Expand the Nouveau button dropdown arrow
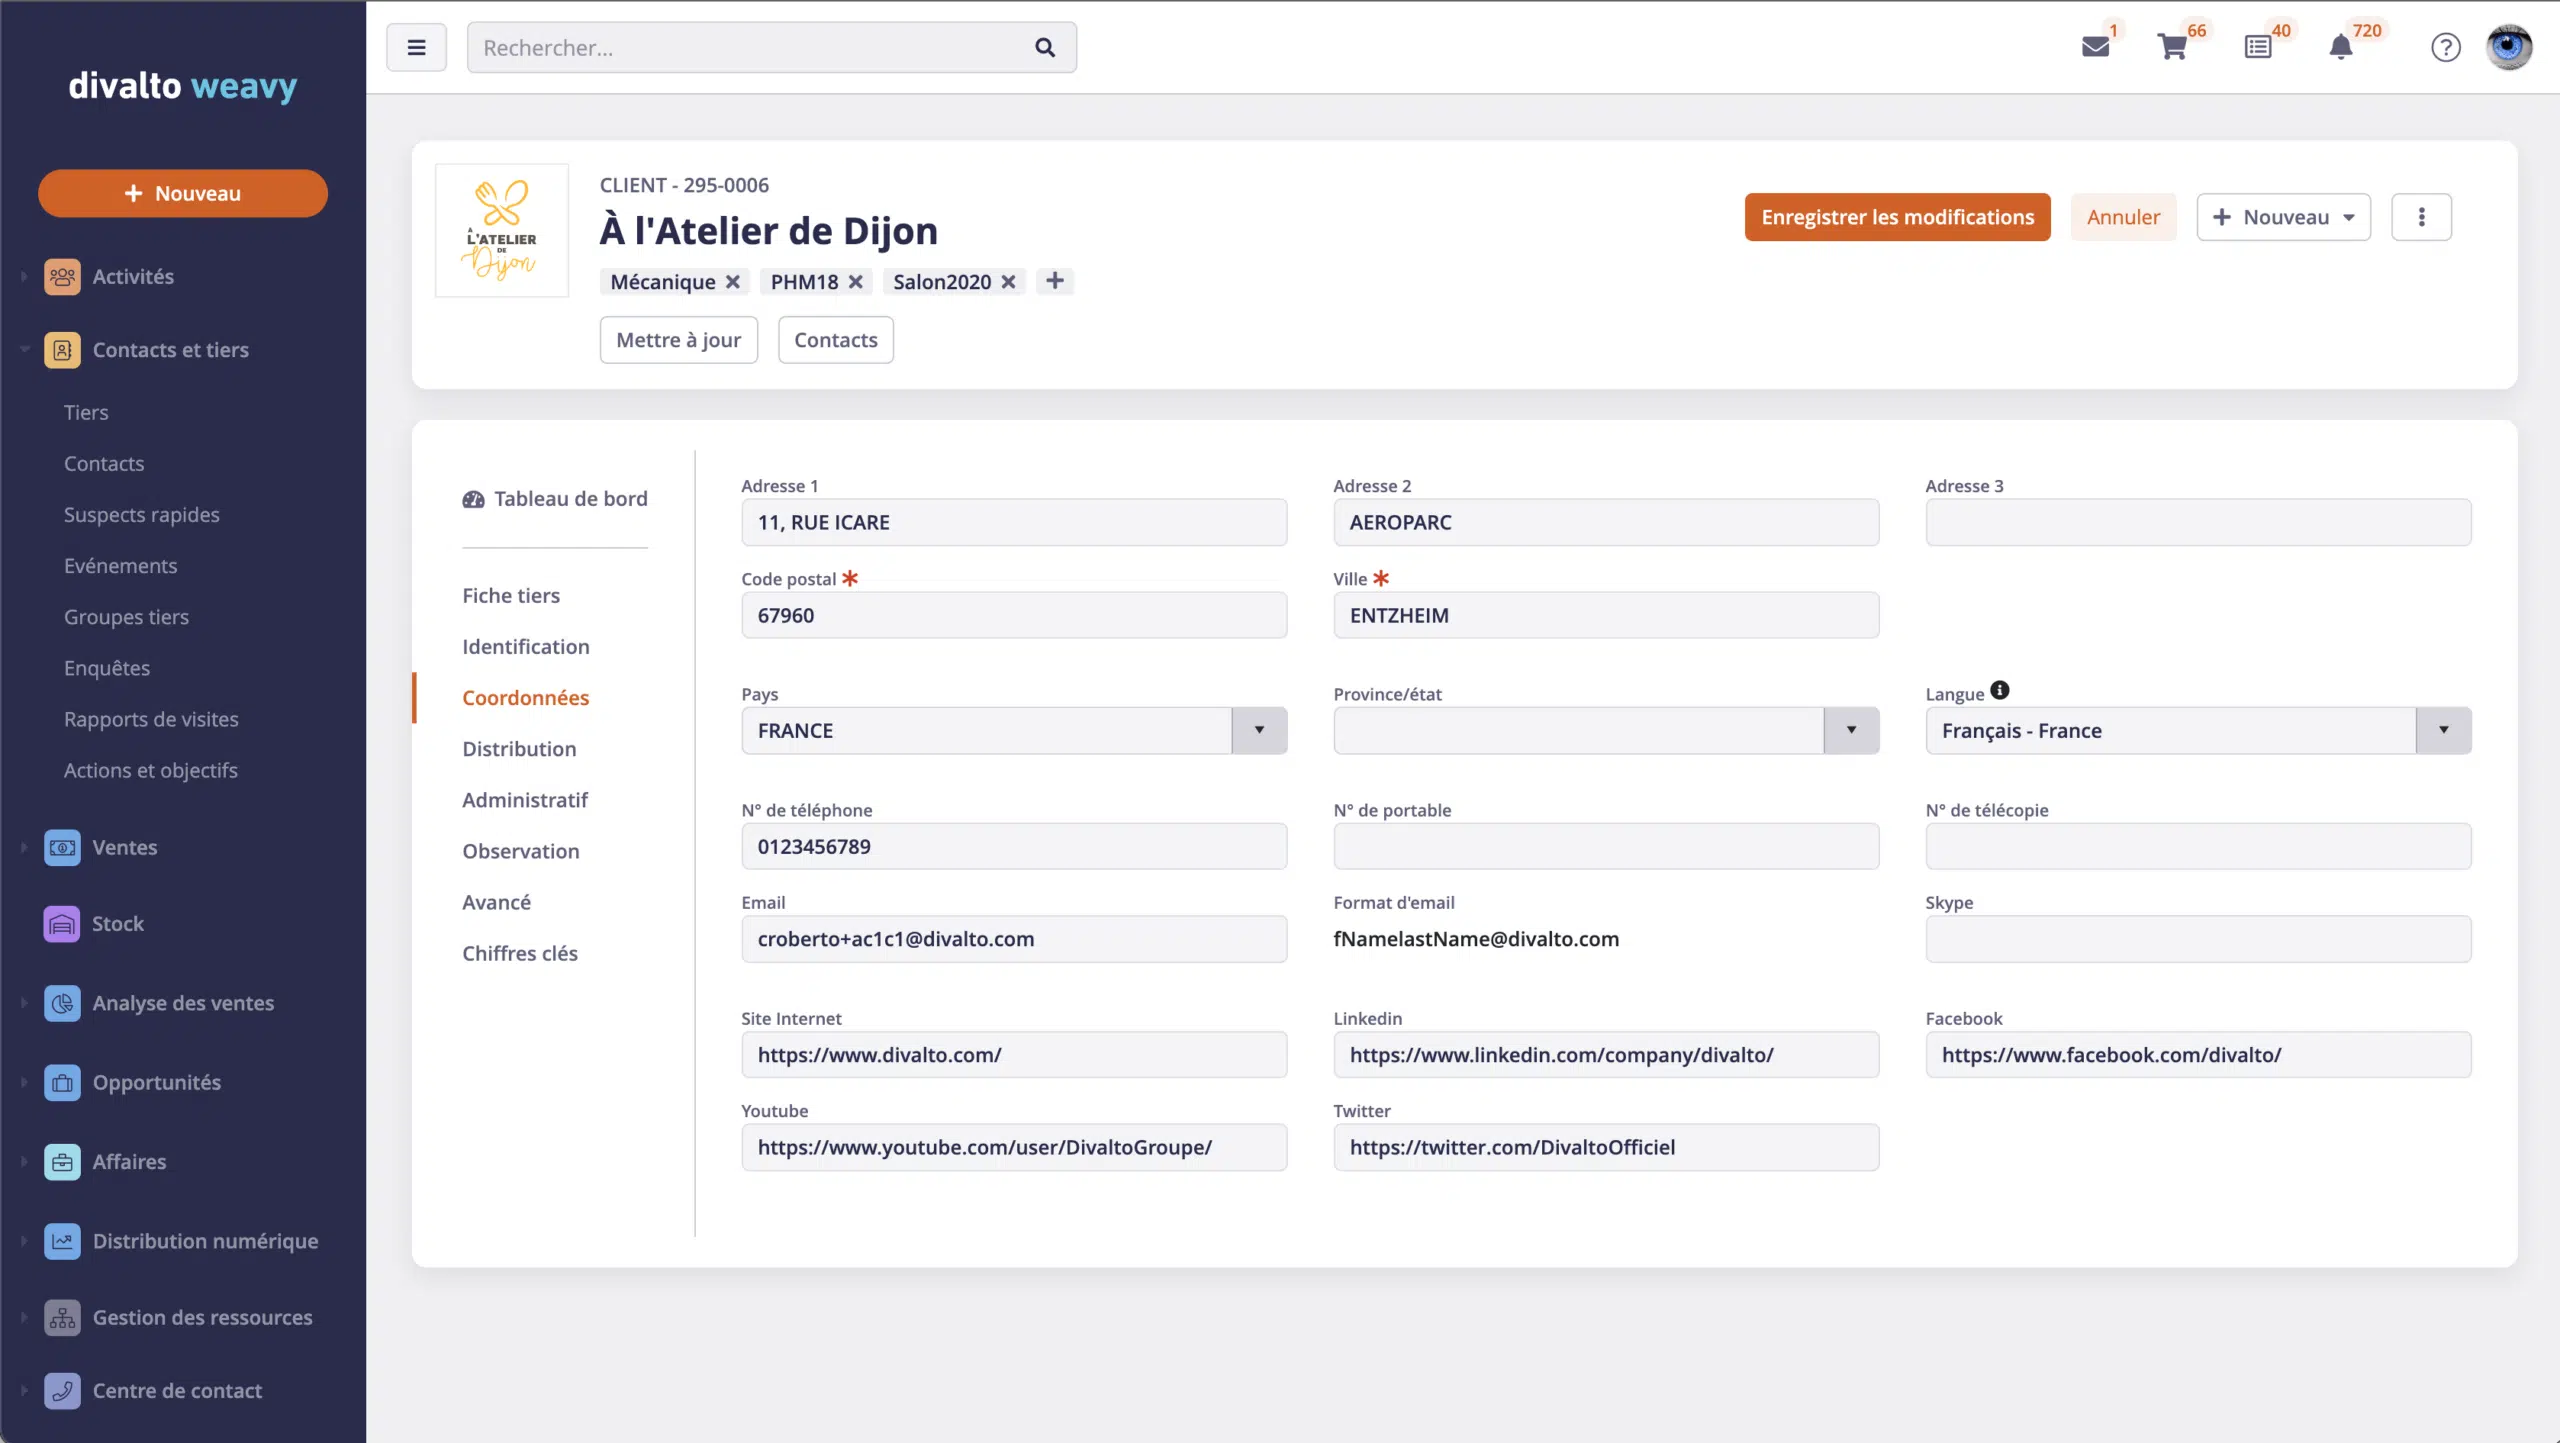The height and width of the screenshot is (1443, 2560). click(x=2349, y=217)
